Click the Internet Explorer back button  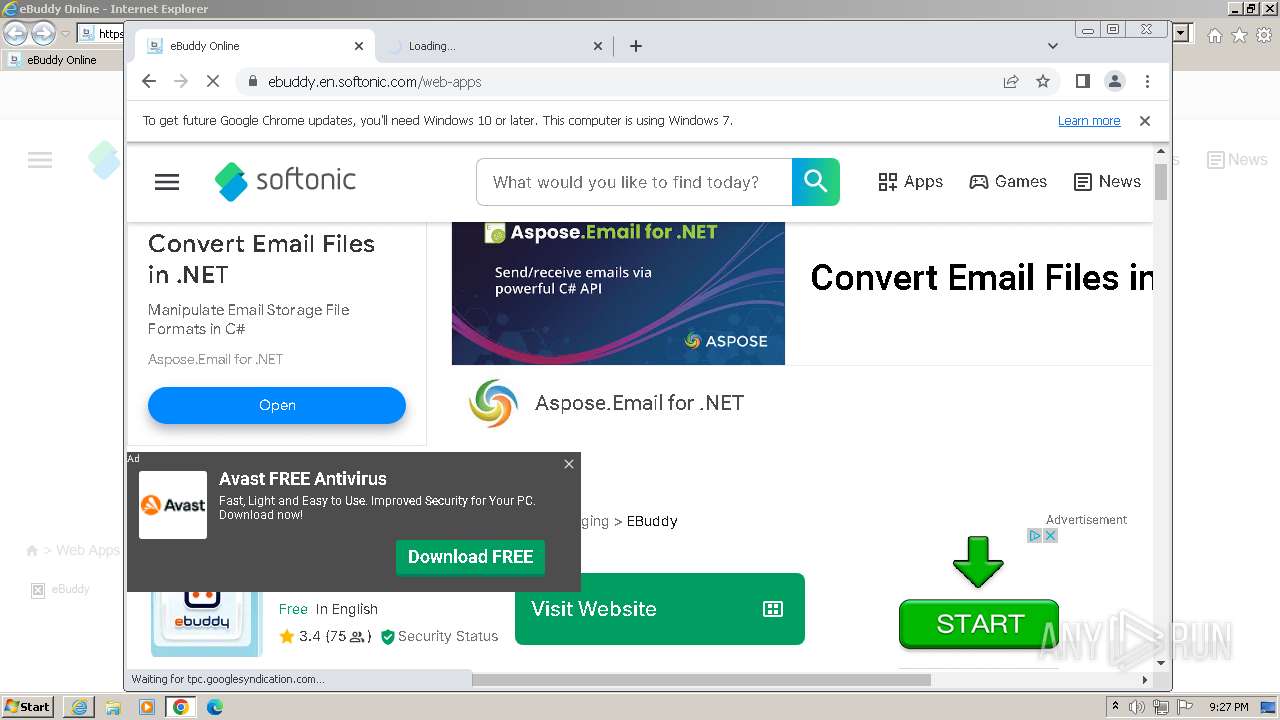[15, 33]
